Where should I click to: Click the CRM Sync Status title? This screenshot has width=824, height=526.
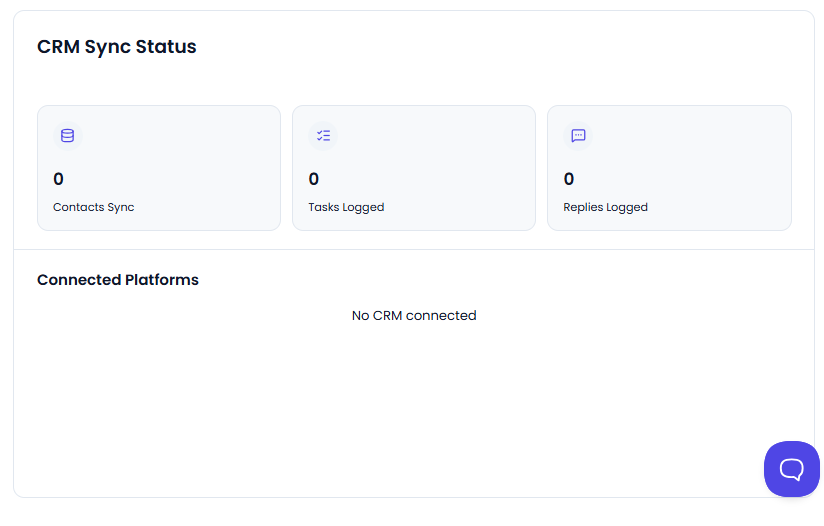pyautogui.click(x=117, y=47)
